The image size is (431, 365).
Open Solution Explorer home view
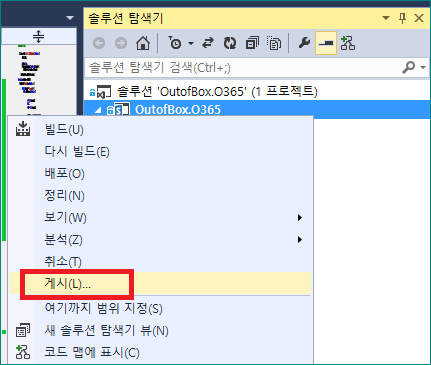143,43
